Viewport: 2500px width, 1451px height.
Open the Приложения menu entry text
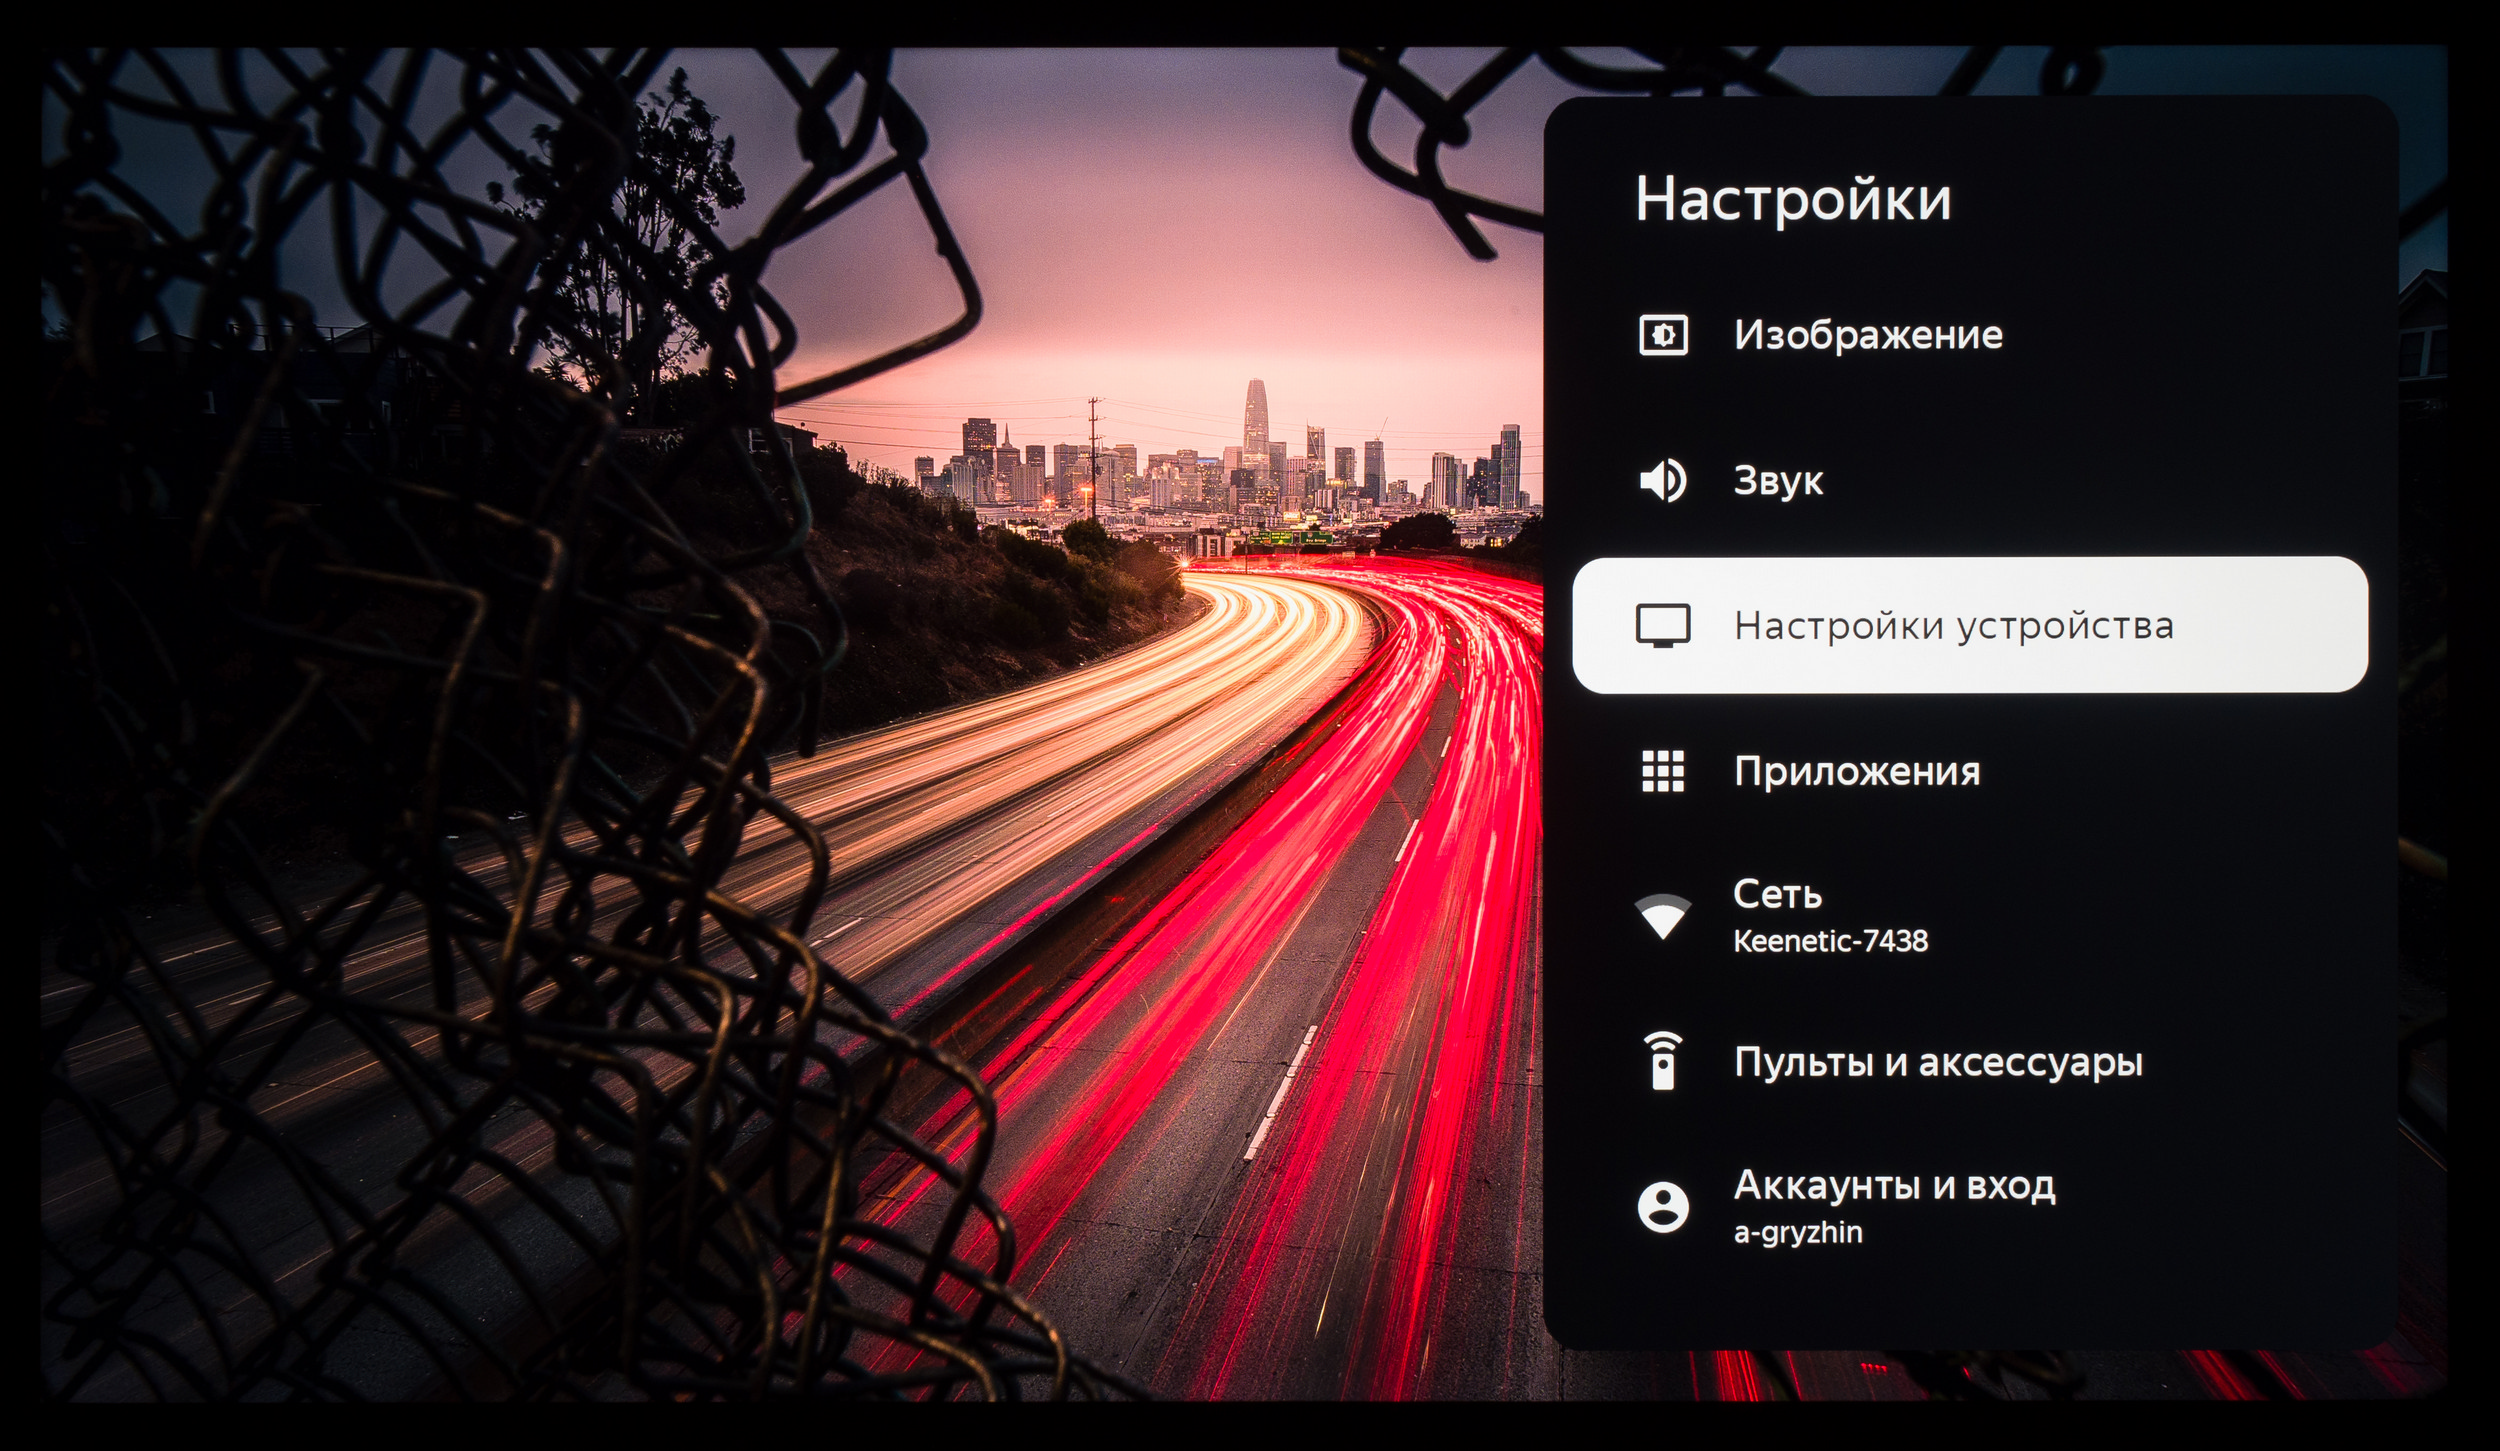pos(1857,771)
